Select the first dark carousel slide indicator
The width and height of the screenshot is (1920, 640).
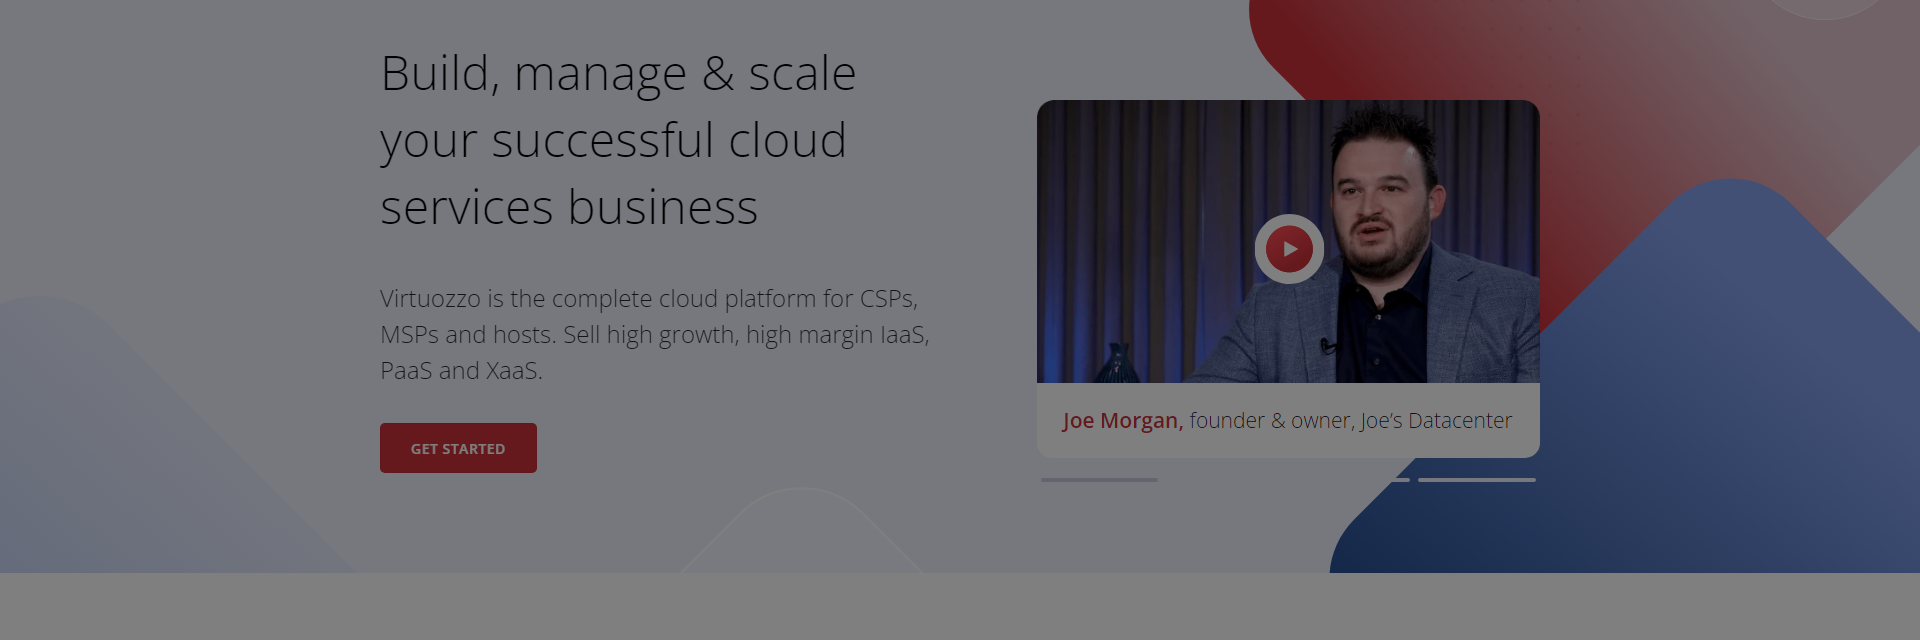pos(1099,480)
